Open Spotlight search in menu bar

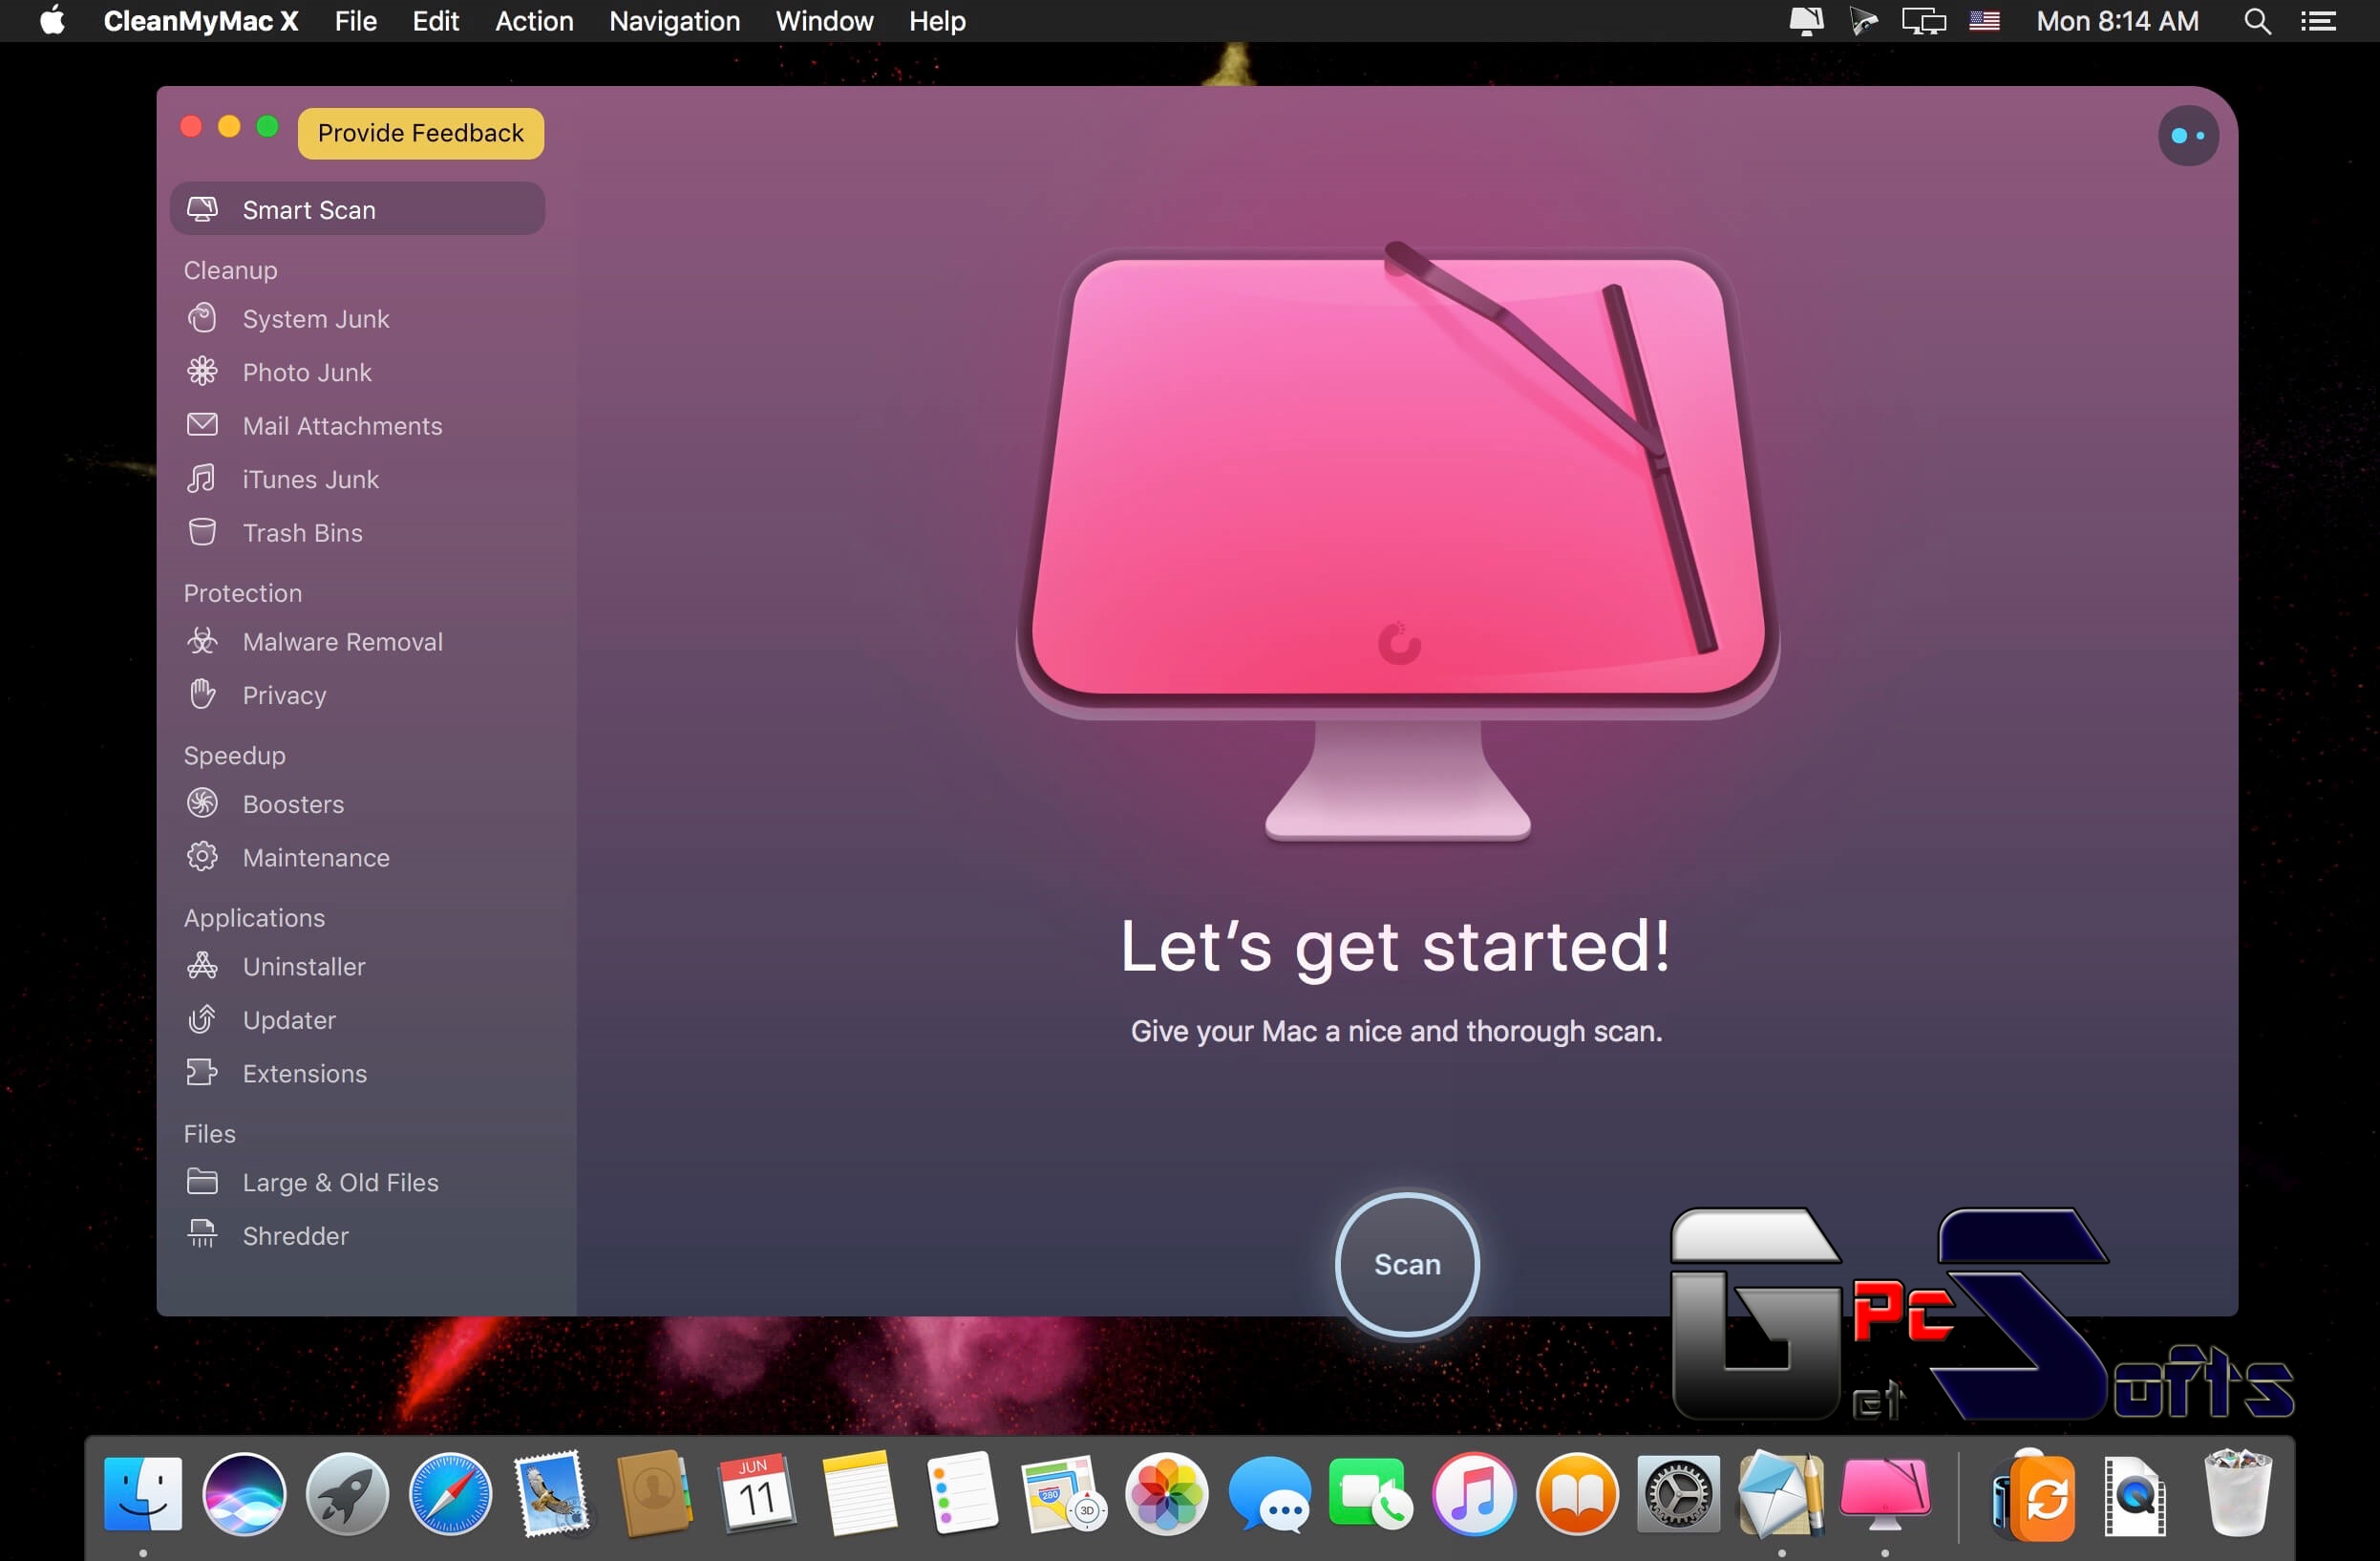tap(2257, 21)
